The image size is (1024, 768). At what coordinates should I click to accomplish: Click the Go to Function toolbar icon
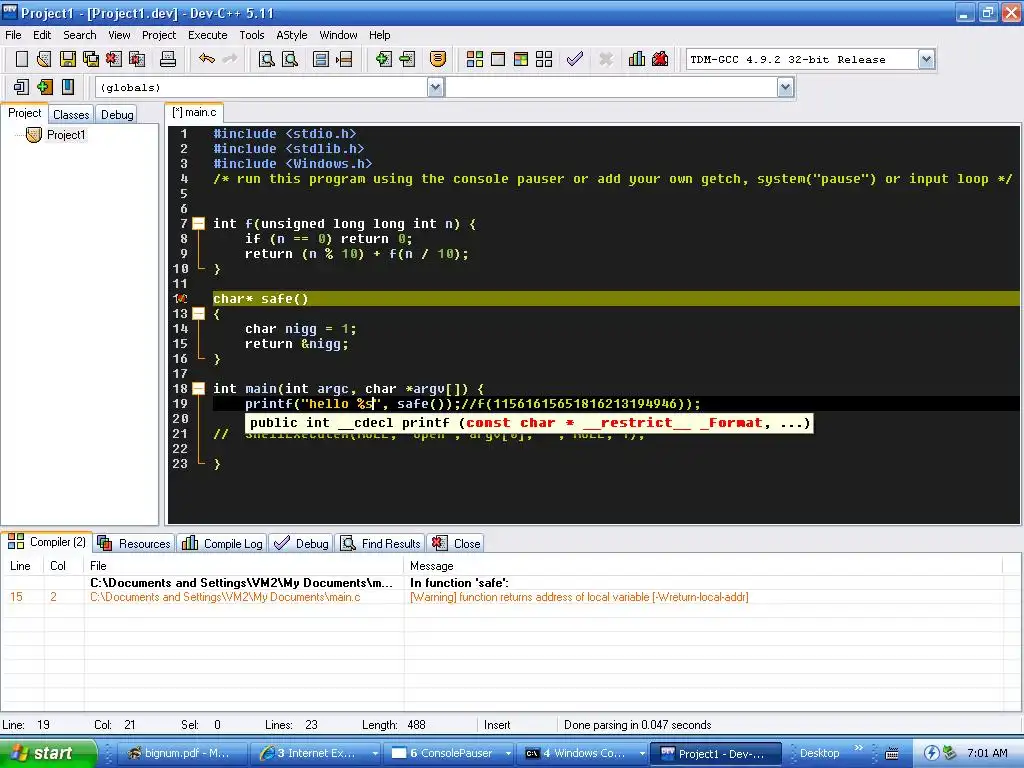pyautogui.click(x=321, y=59)
